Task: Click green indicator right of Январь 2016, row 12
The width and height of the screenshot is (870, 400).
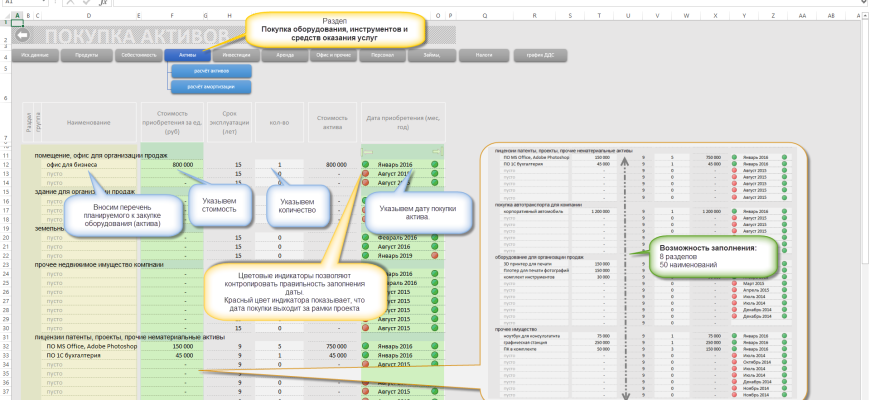Action: tap(436, 164)
